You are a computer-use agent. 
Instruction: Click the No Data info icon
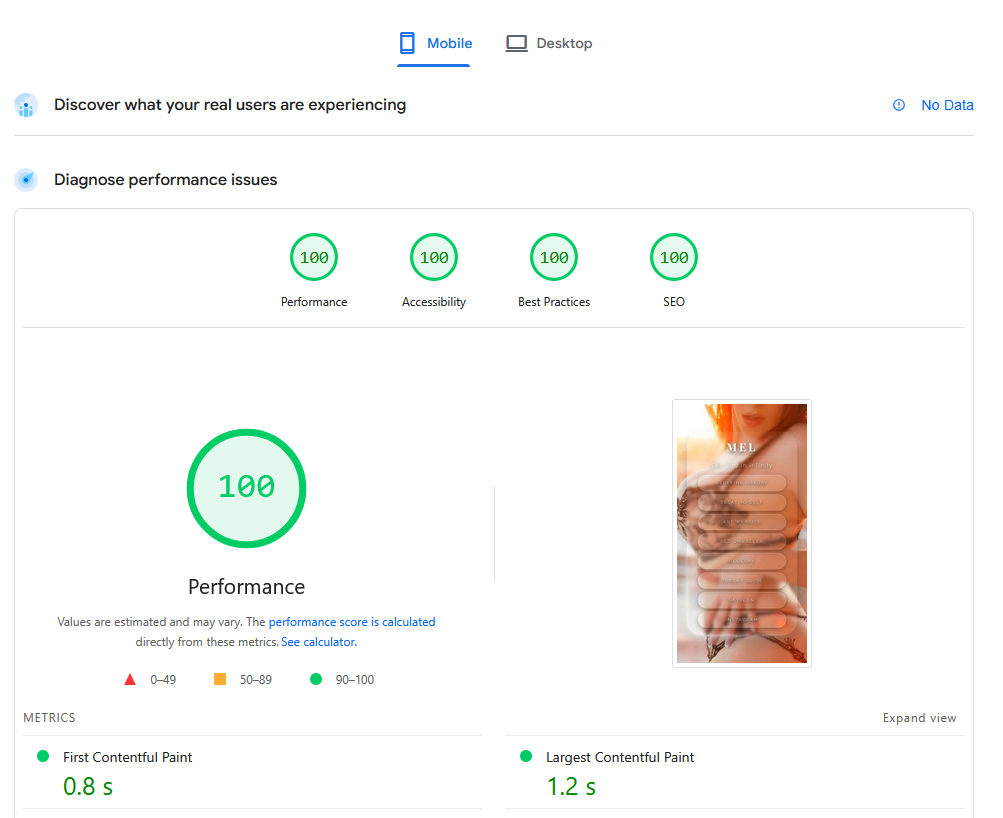click(899, 105)
